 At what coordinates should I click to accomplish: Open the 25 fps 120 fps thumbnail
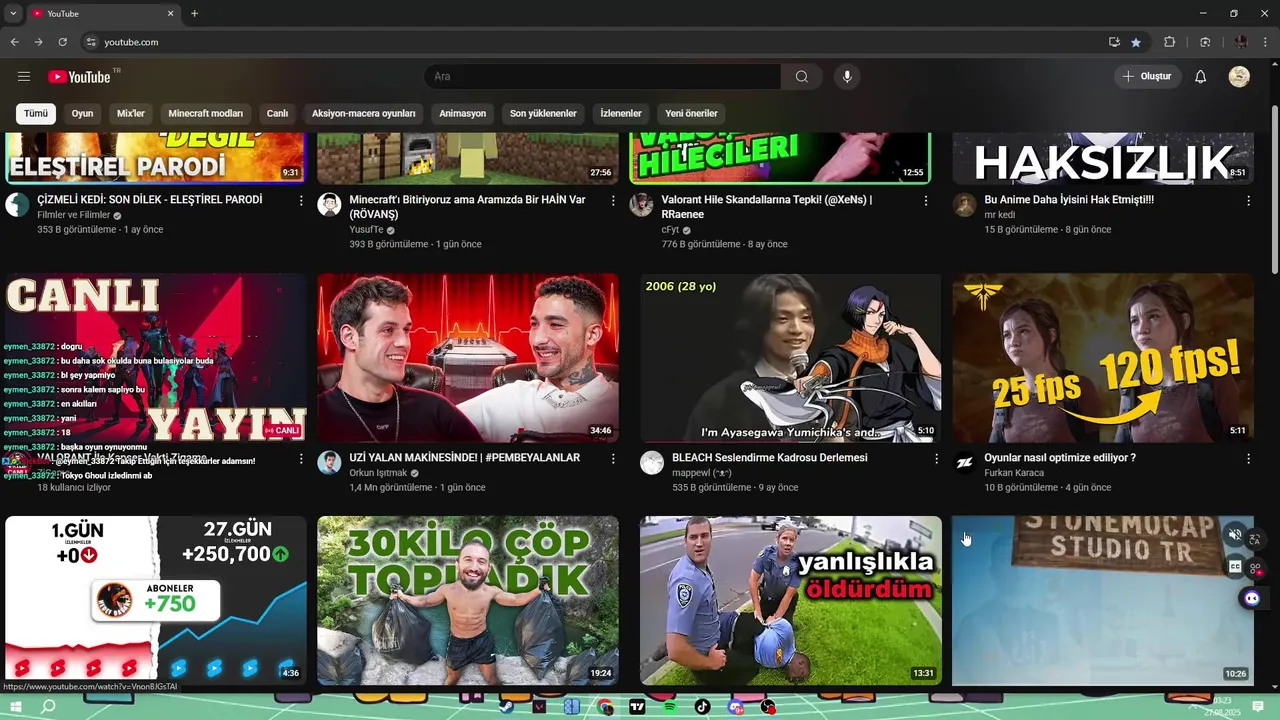pos(1103,358)
